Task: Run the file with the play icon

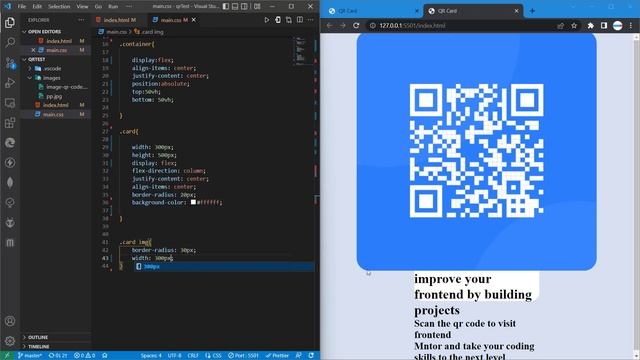Action: tap(267, 20)
